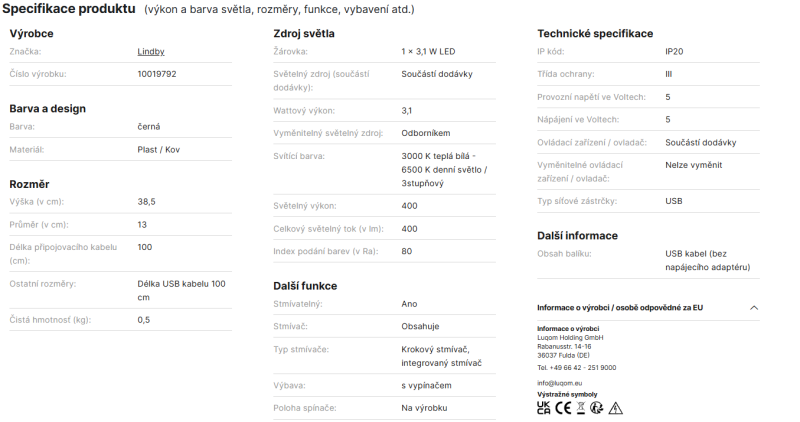Click the IP20 value in IP kód row

click(674, 52)
